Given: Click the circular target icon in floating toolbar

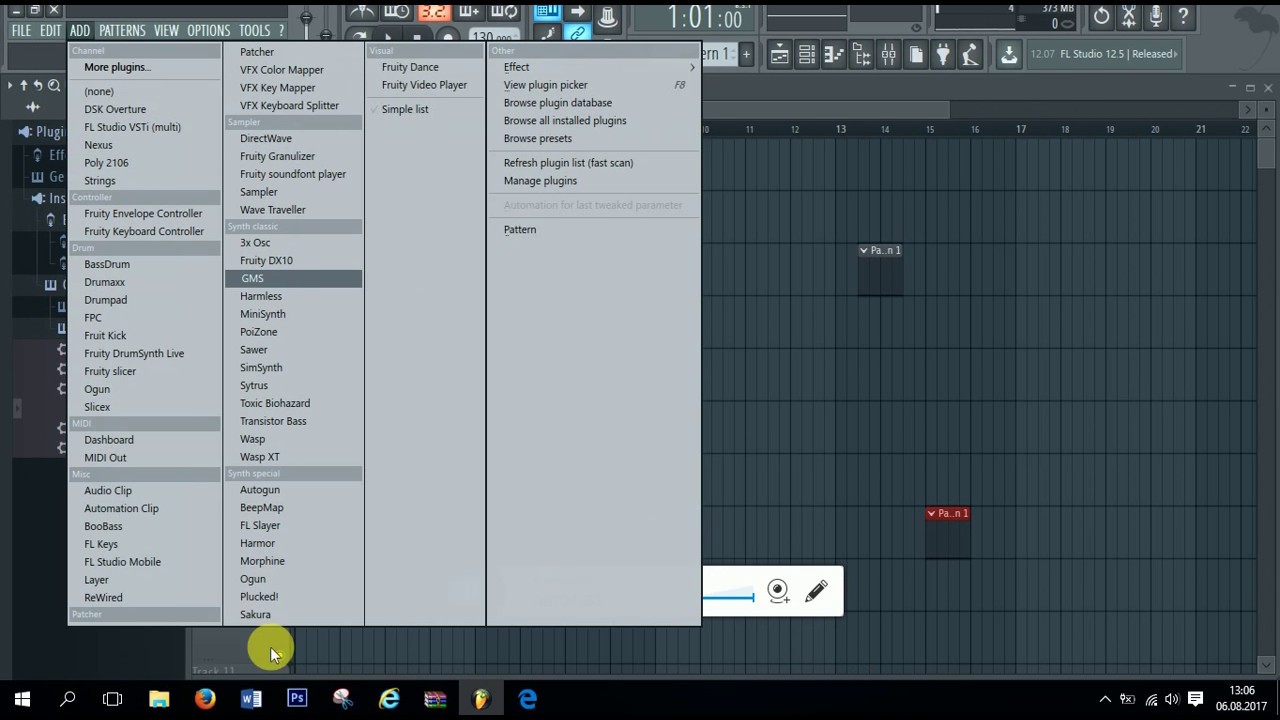Looking at the screenshot, I should click(778, 591).
